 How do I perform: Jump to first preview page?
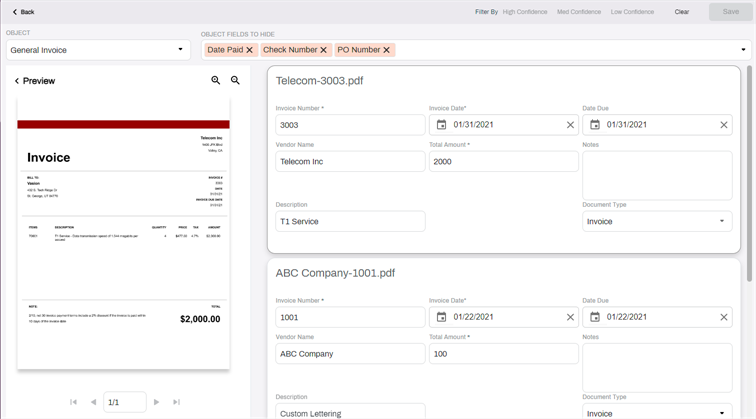(73, 402)
